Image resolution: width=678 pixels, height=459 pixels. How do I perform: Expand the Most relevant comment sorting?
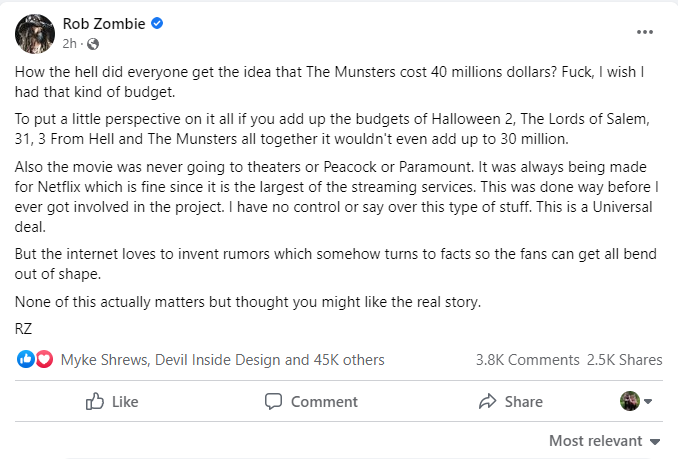[605, 441]
